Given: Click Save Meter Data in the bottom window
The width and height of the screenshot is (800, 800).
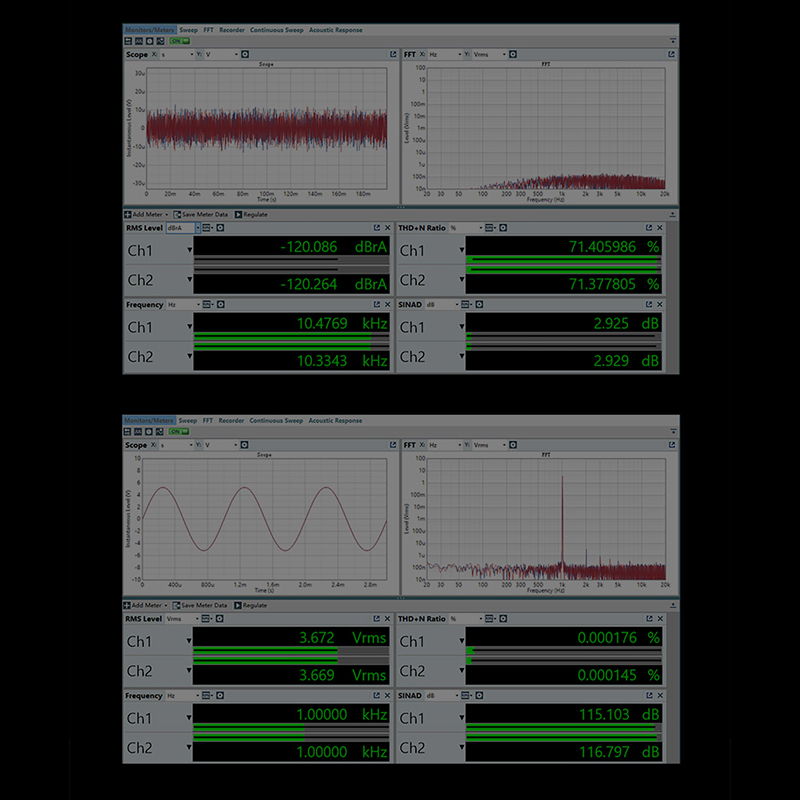Looking at the screenshot, I should point(201,605).
